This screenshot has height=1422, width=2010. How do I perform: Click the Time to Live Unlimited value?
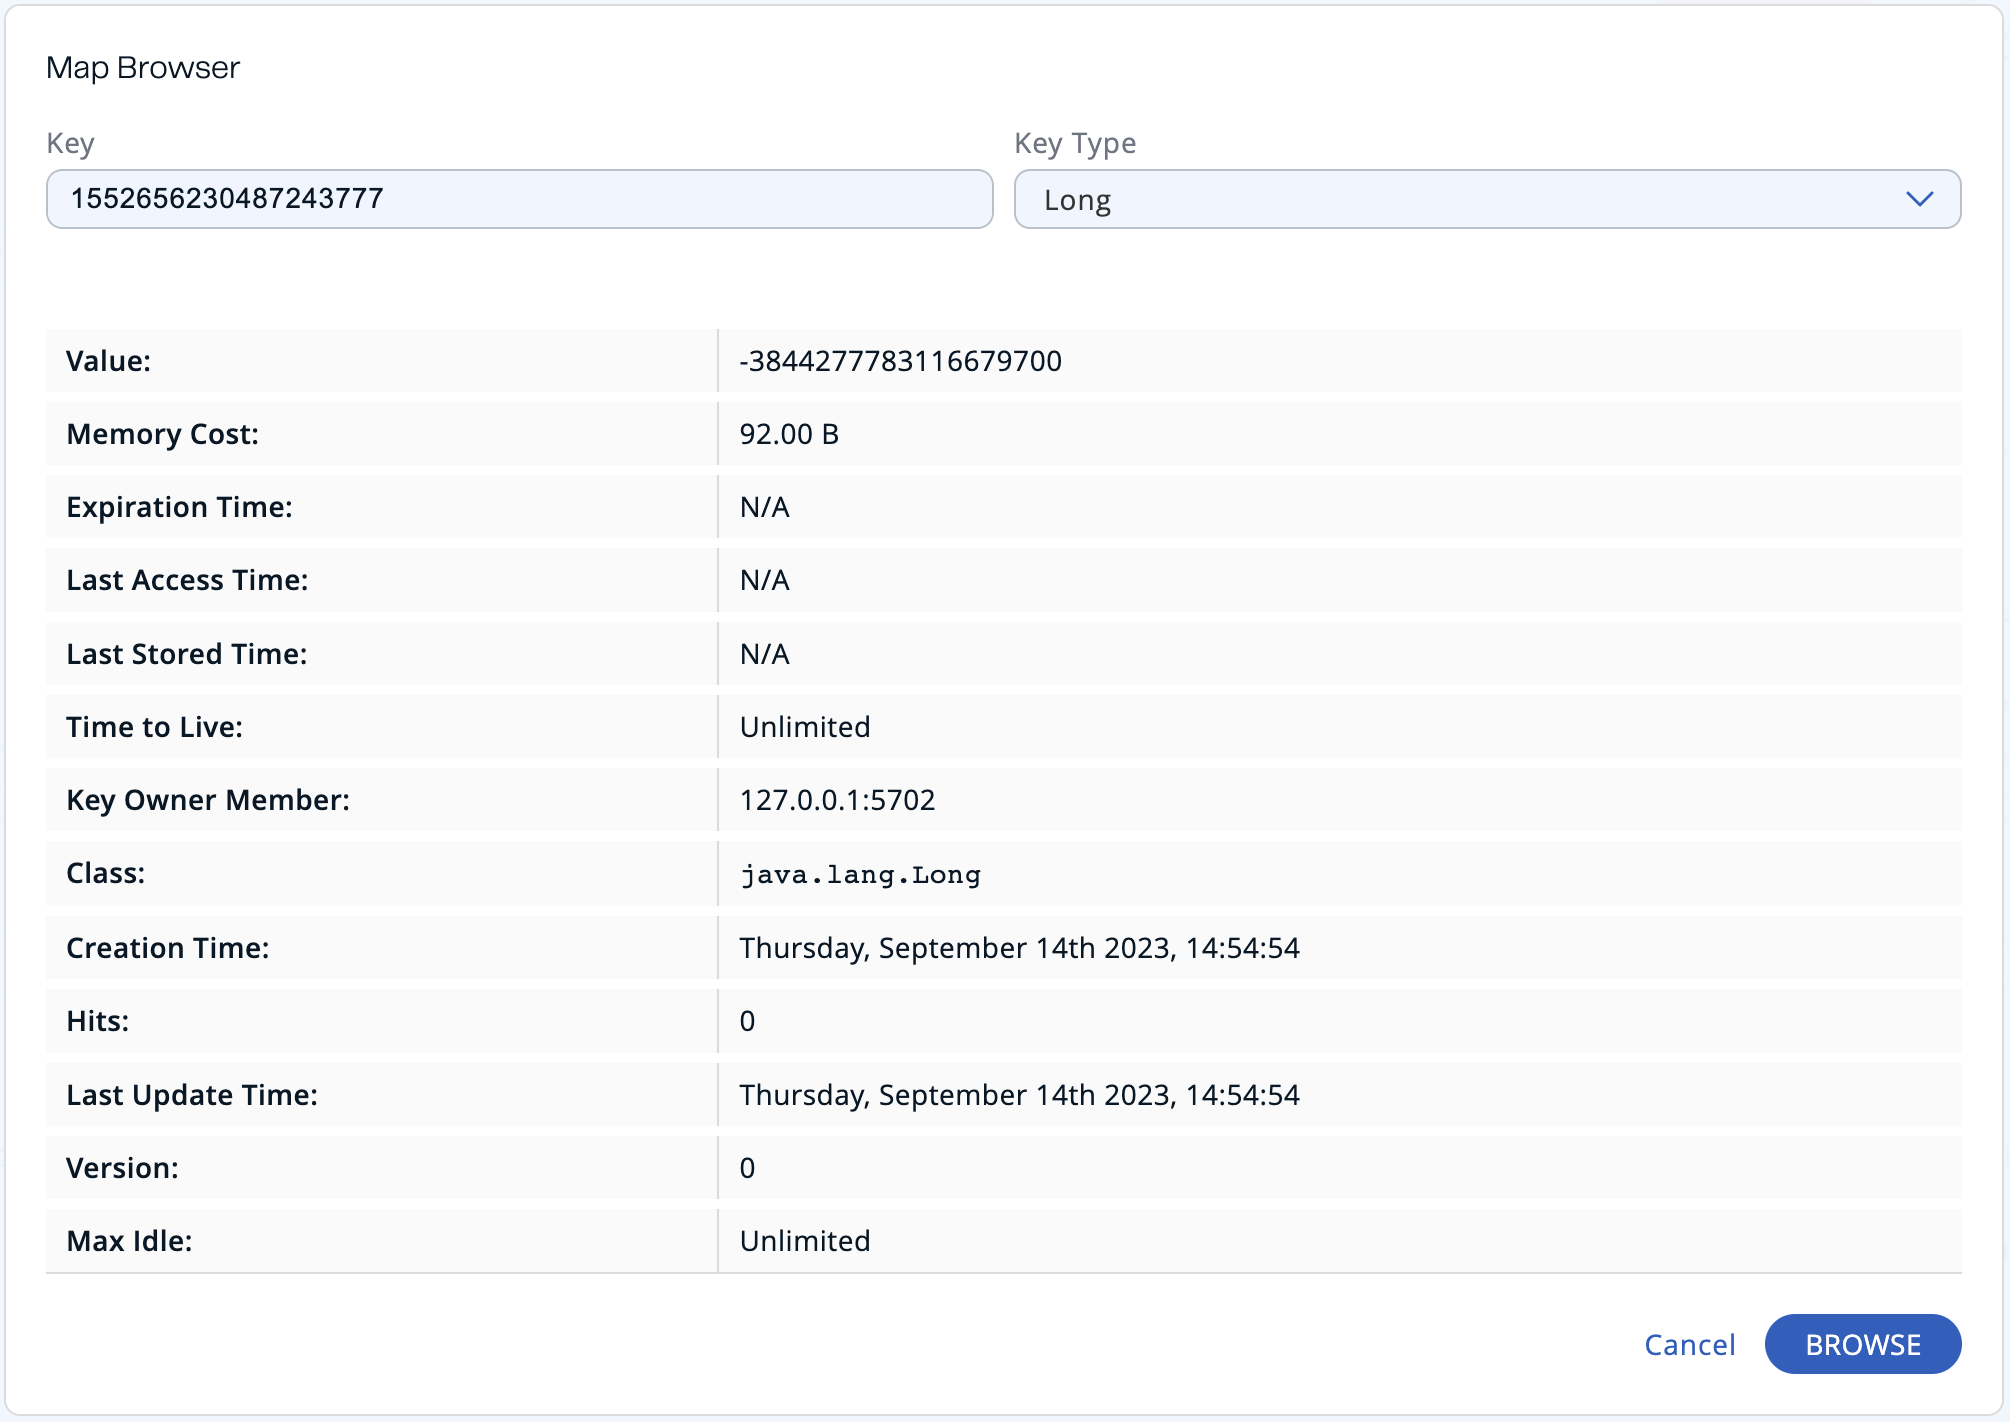(805, 727)
